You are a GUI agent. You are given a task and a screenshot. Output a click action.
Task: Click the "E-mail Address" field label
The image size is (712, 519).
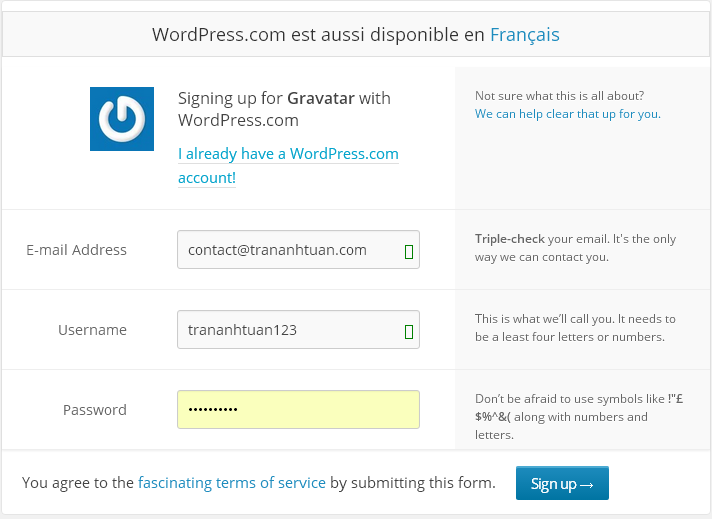(76, 250)
